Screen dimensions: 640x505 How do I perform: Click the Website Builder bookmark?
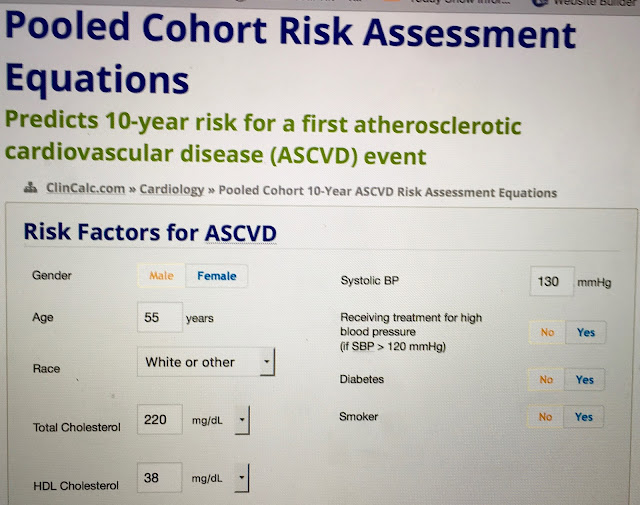click(x=588, y=2)
